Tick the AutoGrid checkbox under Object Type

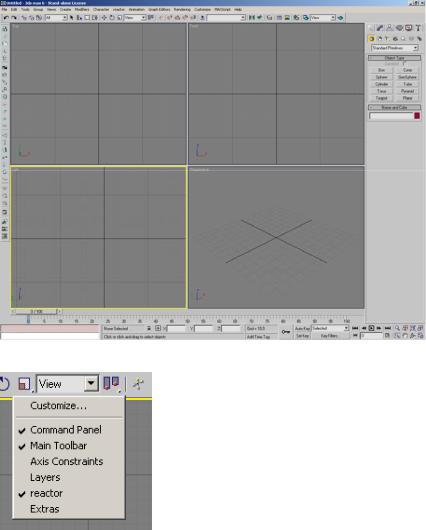(404, 63)
